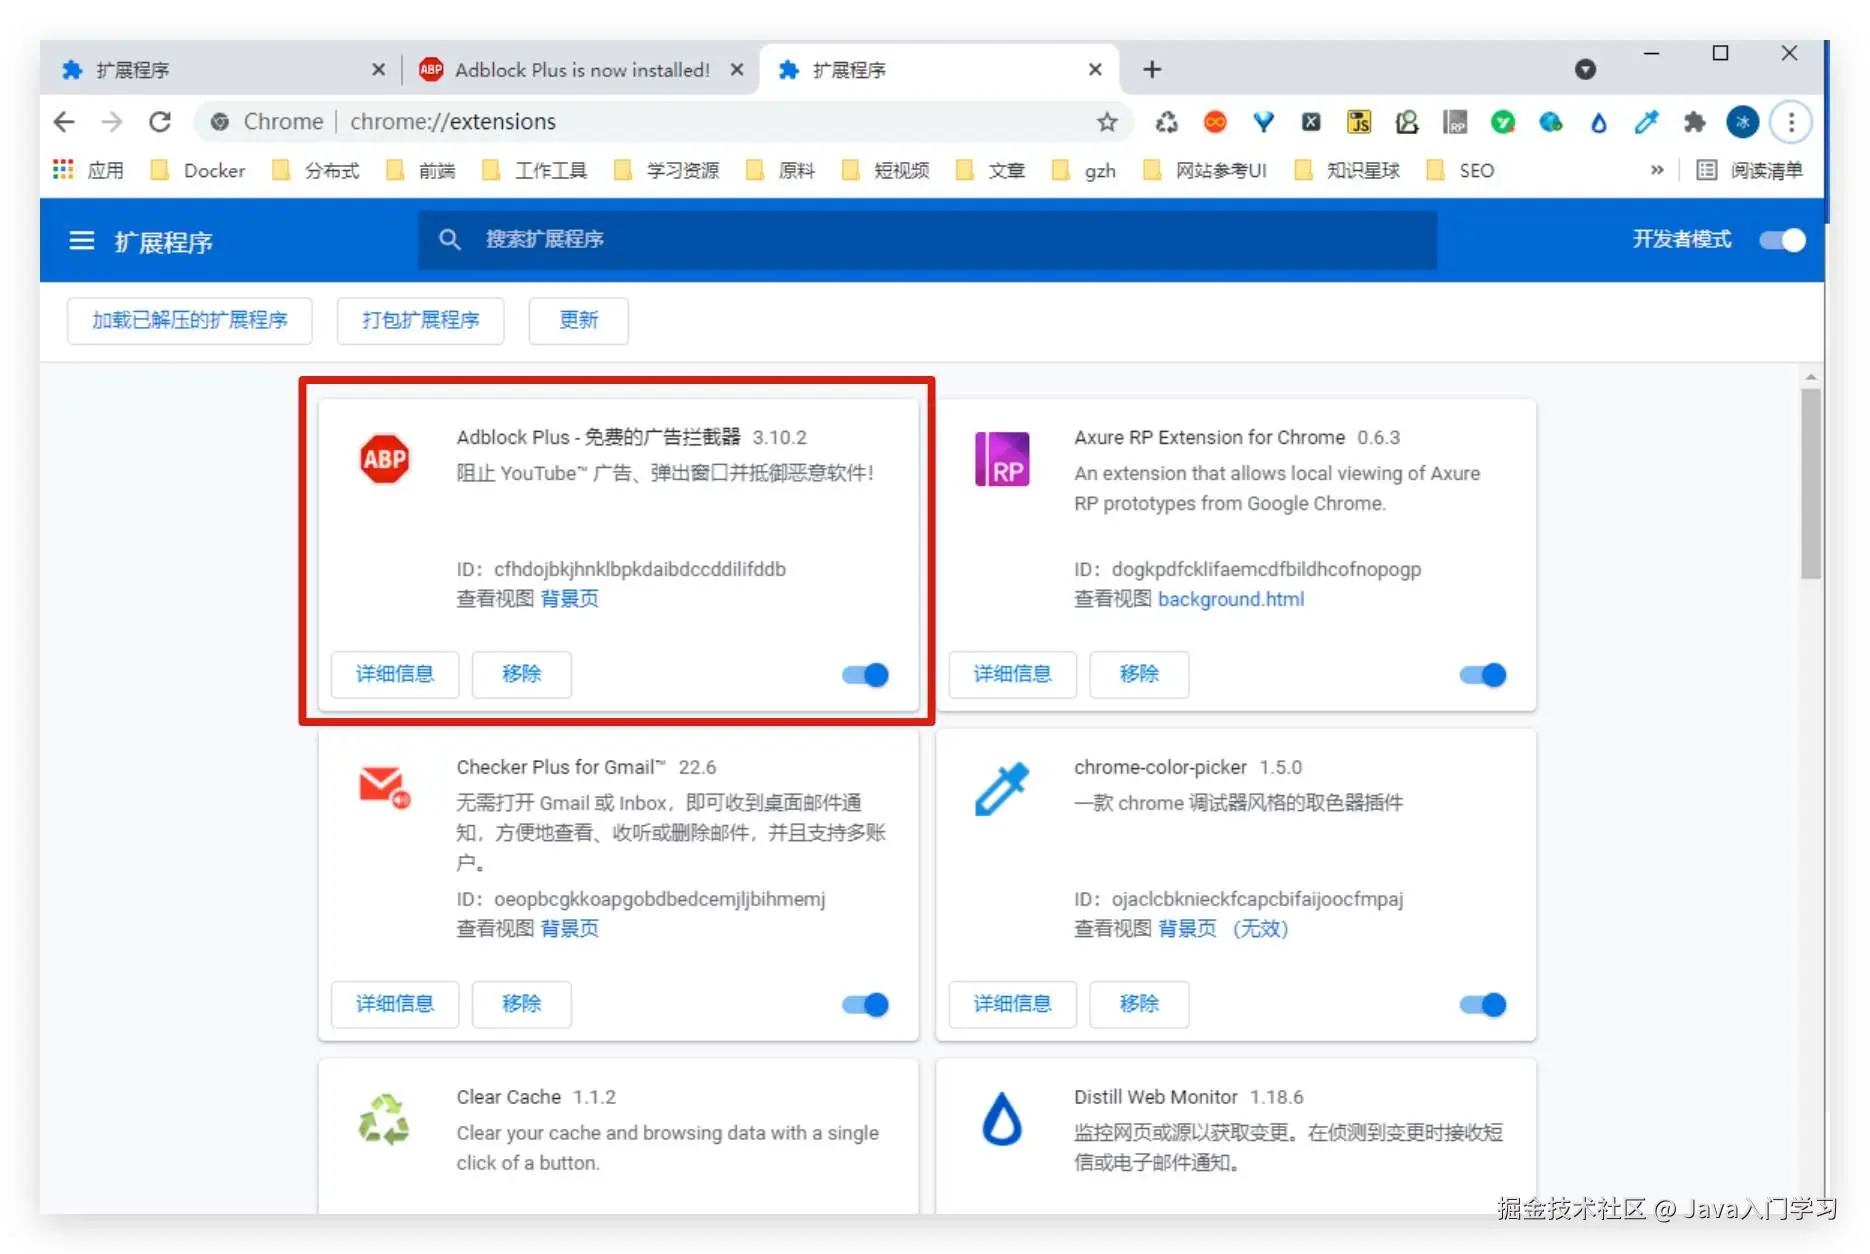
Task: Click the Clear Cache card icon
Action: [x=385, y=1118]
